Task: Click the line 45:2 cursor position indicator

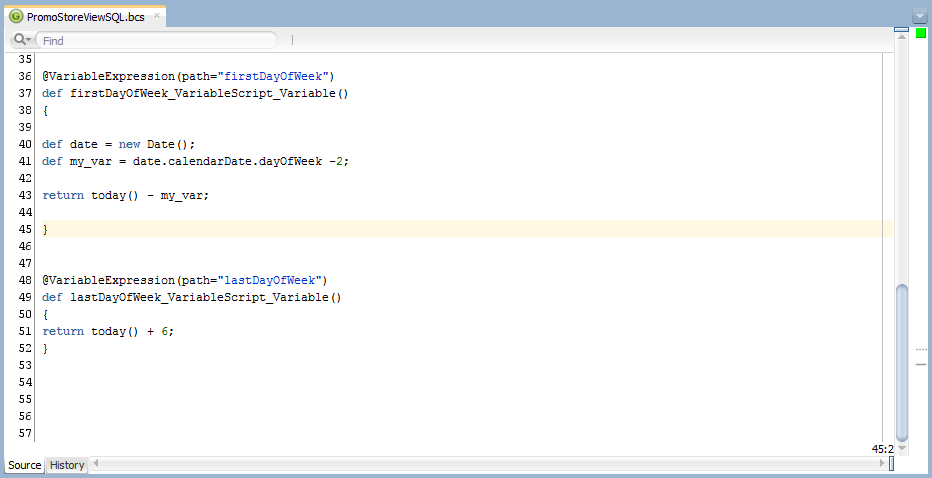Action: [882, 449]
